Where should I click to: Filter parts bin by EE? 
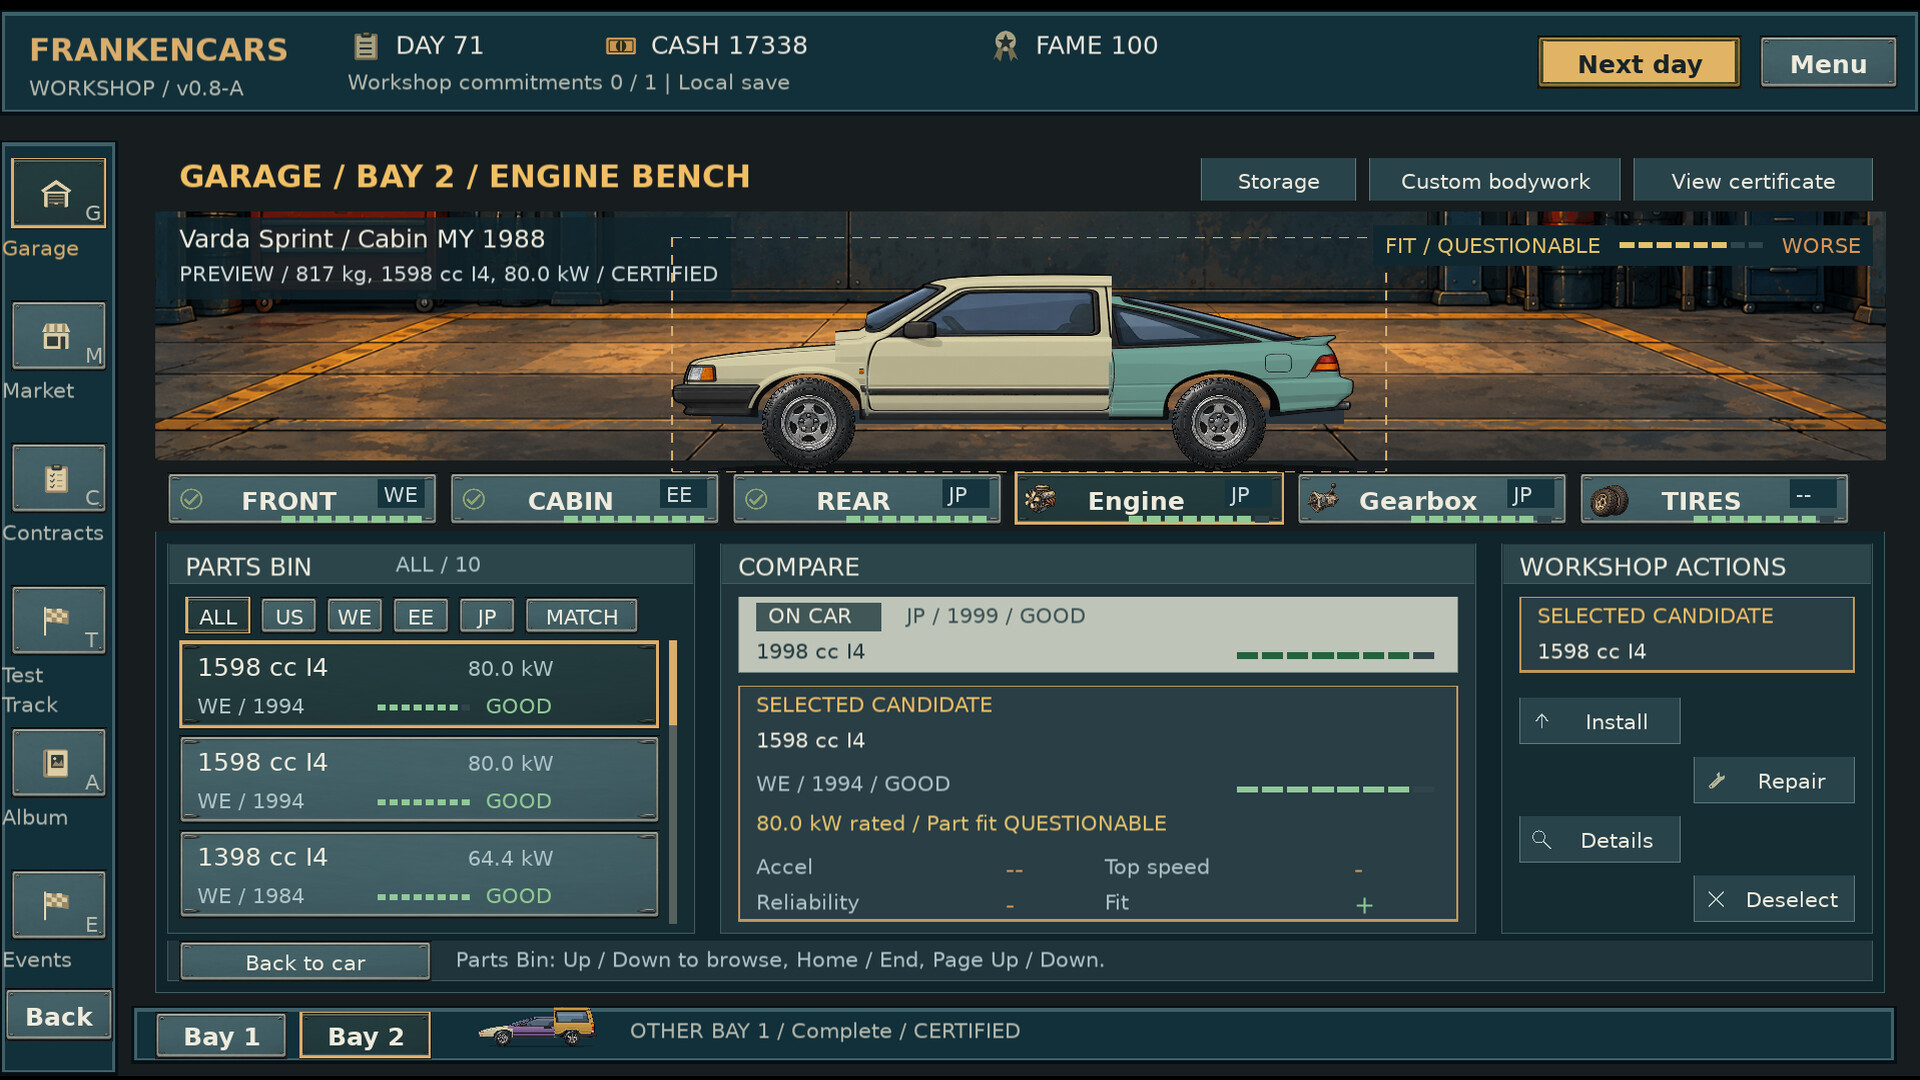421,616
